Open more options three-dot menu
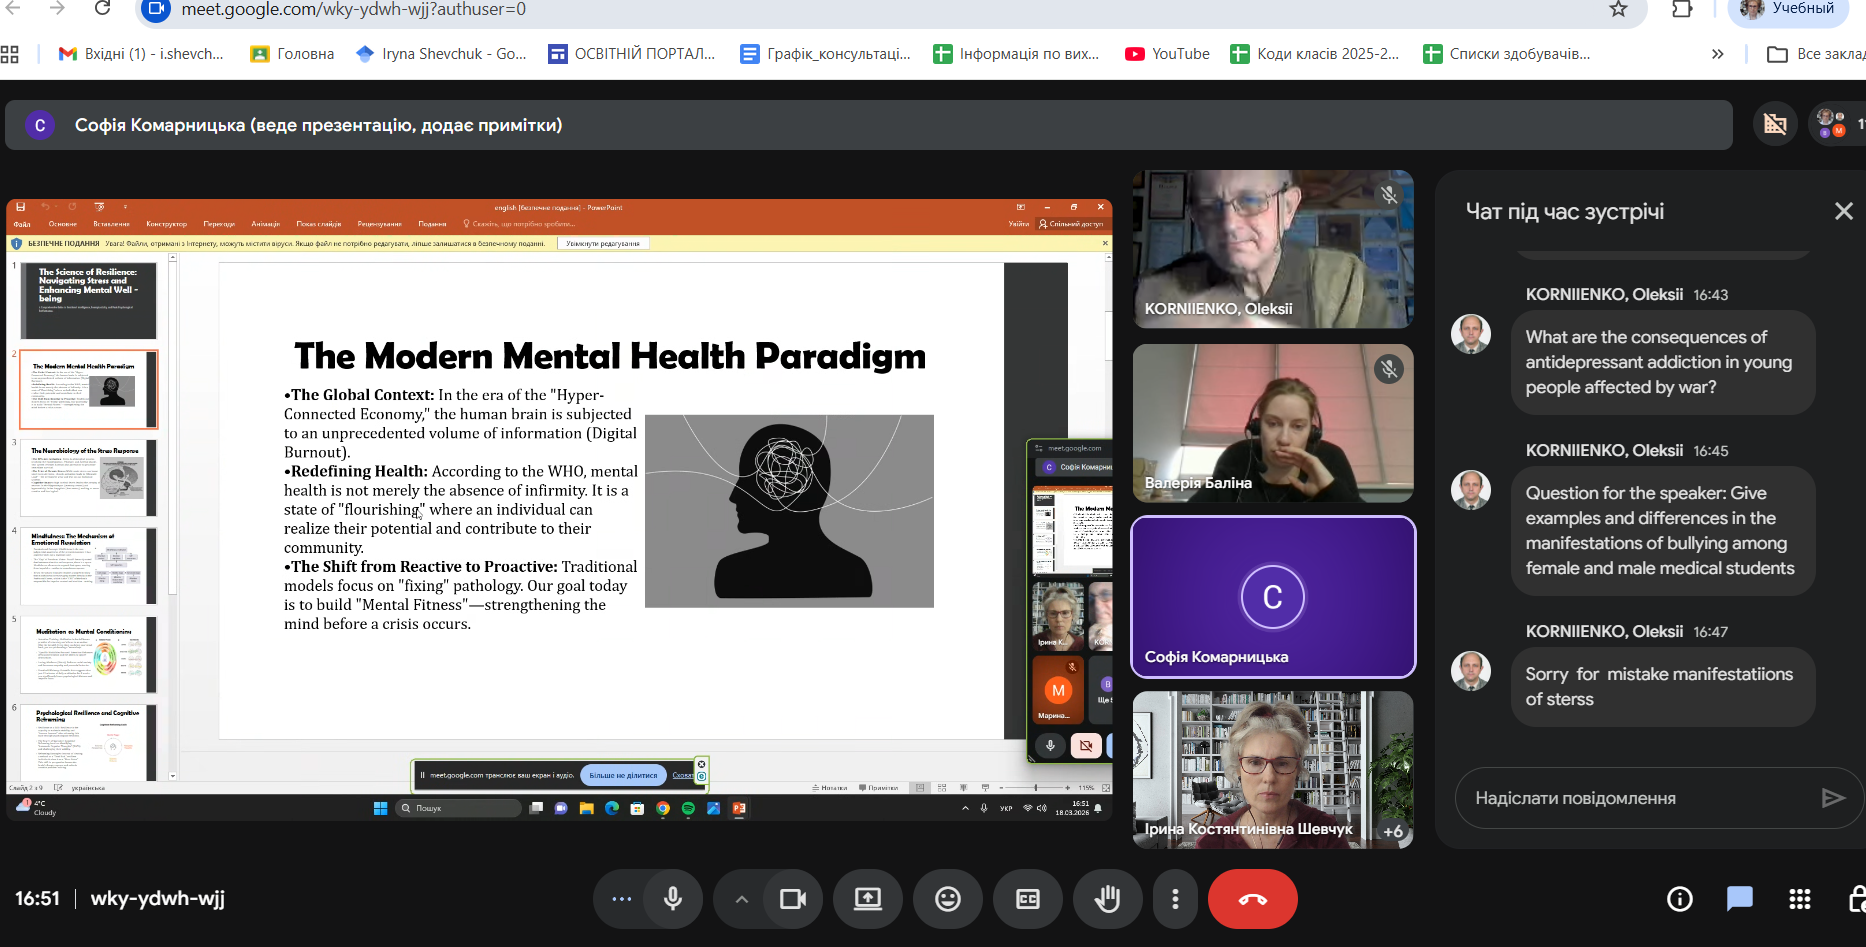This screenshot has width=1866, height=947. pos(1175,899)
